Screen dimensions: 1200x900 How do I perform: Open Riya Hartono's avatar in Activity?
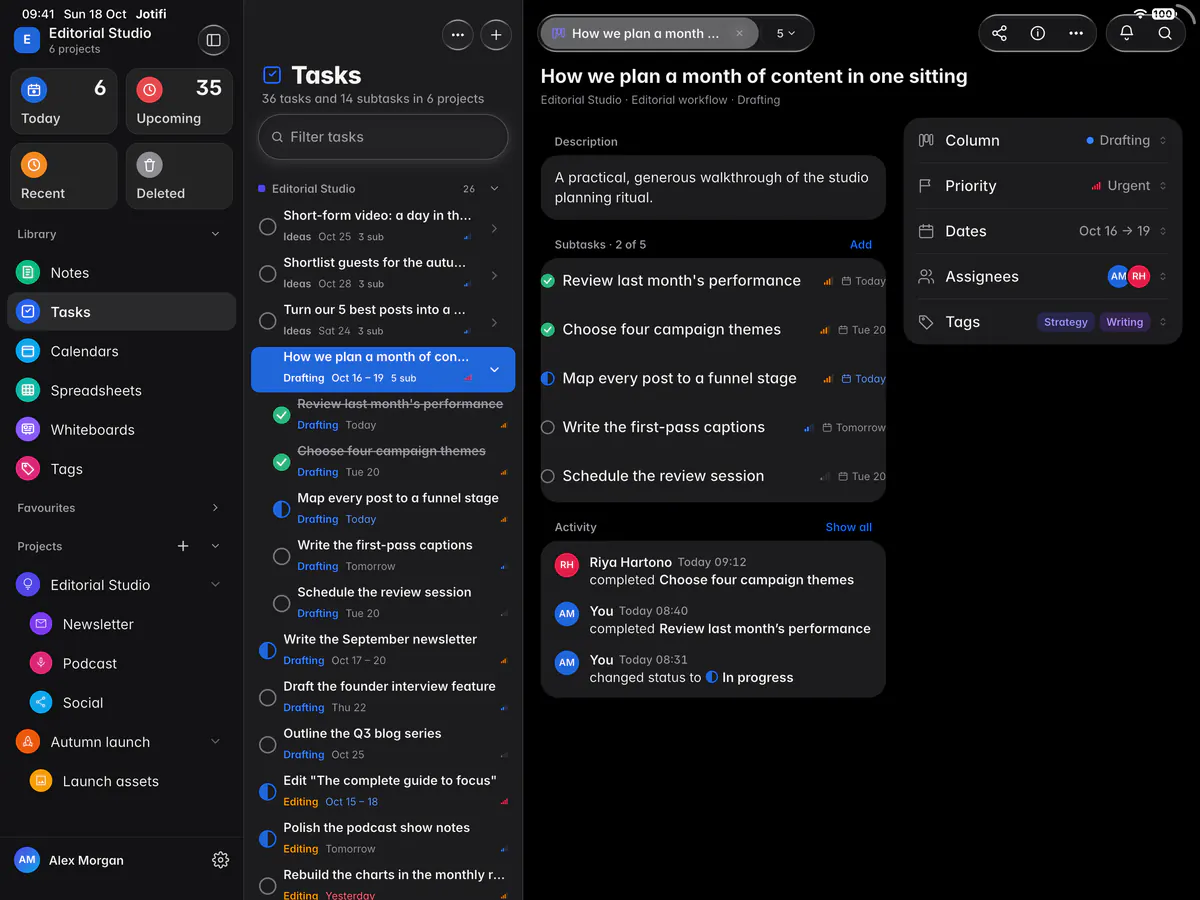click(567, 565)
